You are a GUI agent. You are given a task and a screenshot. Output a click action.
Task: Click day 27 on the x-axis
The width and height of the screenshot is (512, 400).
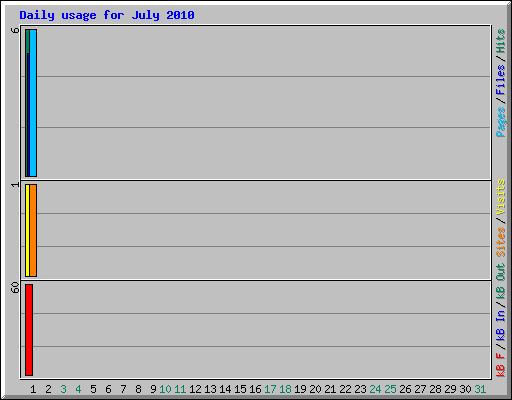tap(420, 389)
